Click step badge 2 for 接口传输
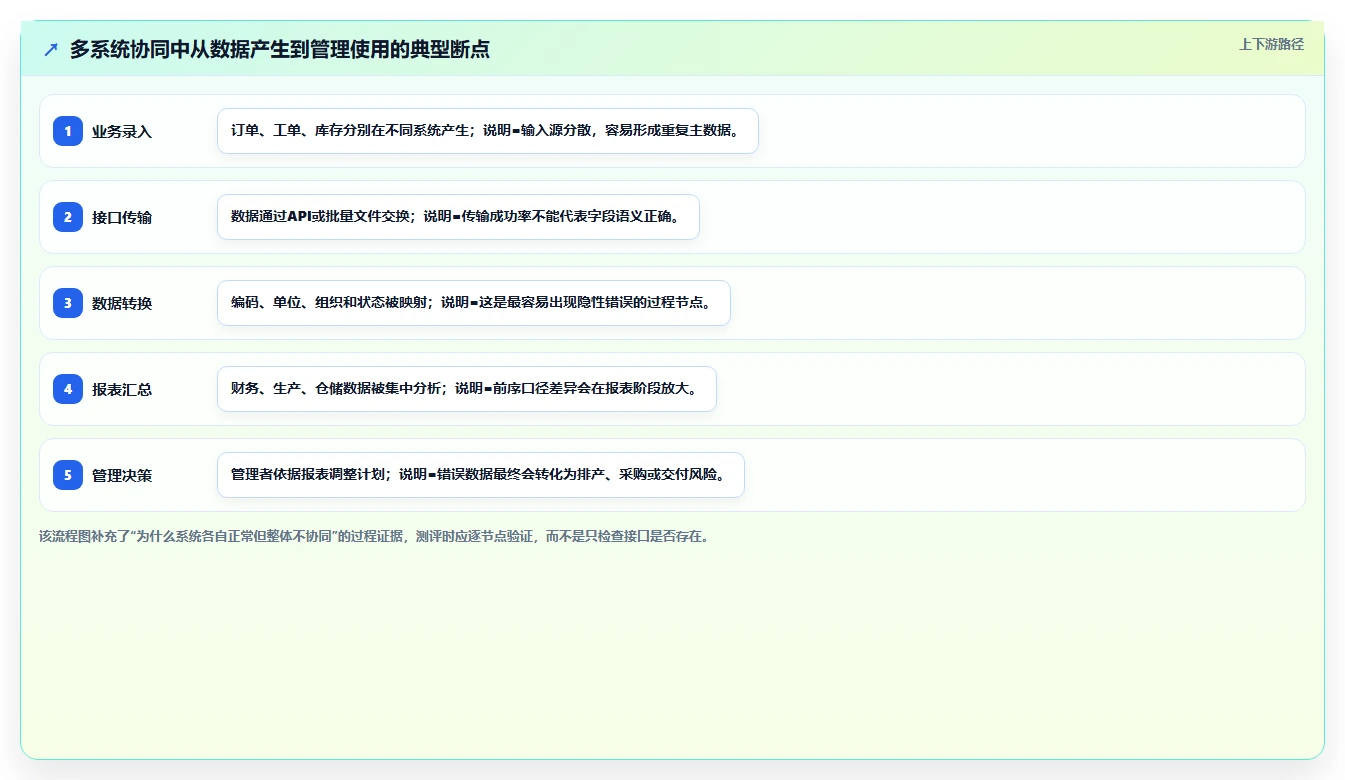The width and height of the screenshot is (1345, 780). [68, 217]
